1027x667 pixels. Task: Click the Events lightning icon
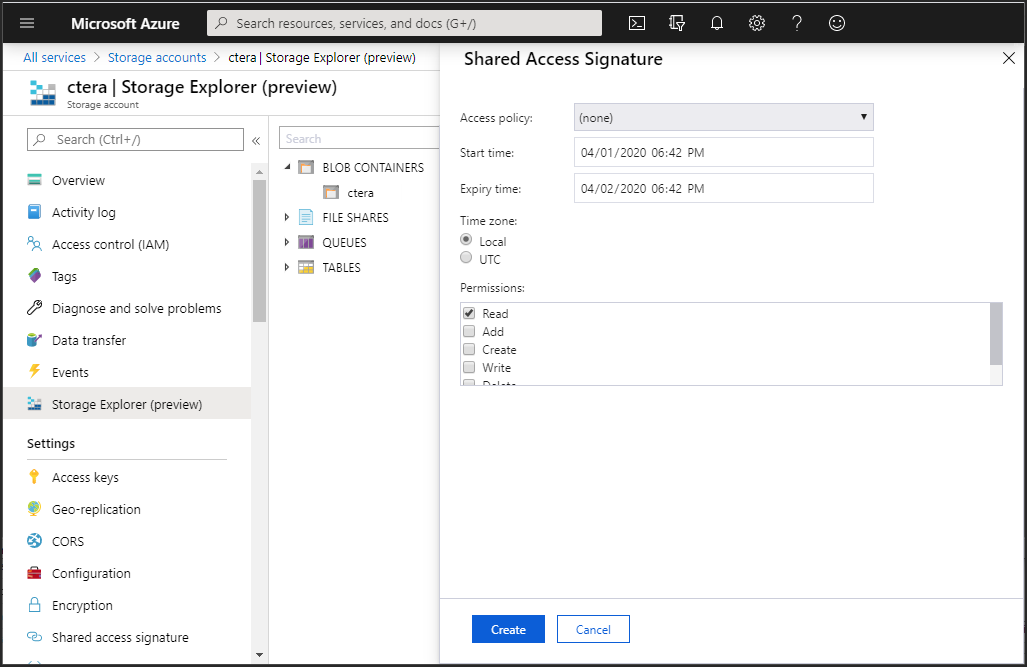tap(35, 372)
